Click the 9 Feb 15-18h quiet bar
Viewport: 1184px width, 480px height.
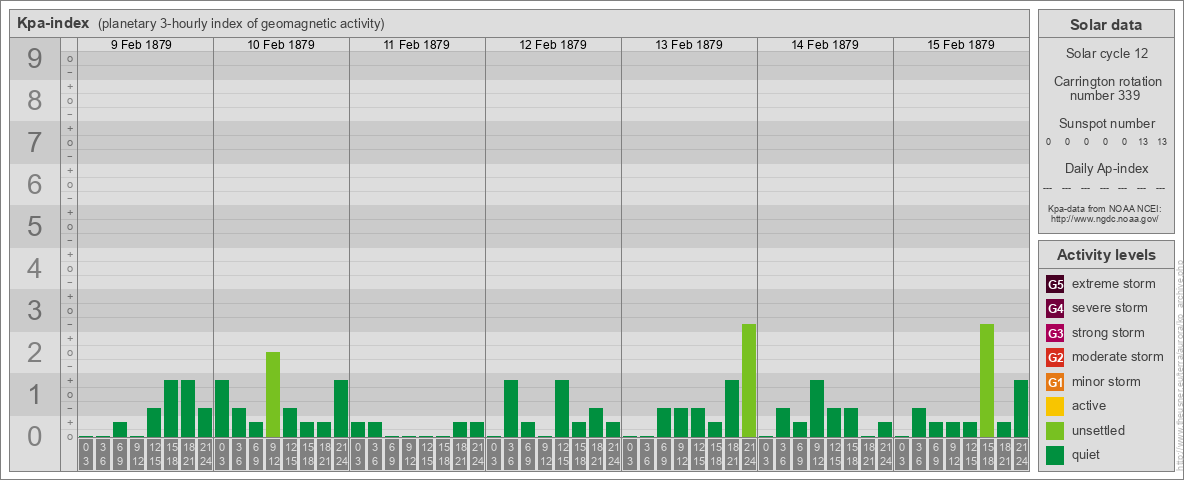(171, 408)
